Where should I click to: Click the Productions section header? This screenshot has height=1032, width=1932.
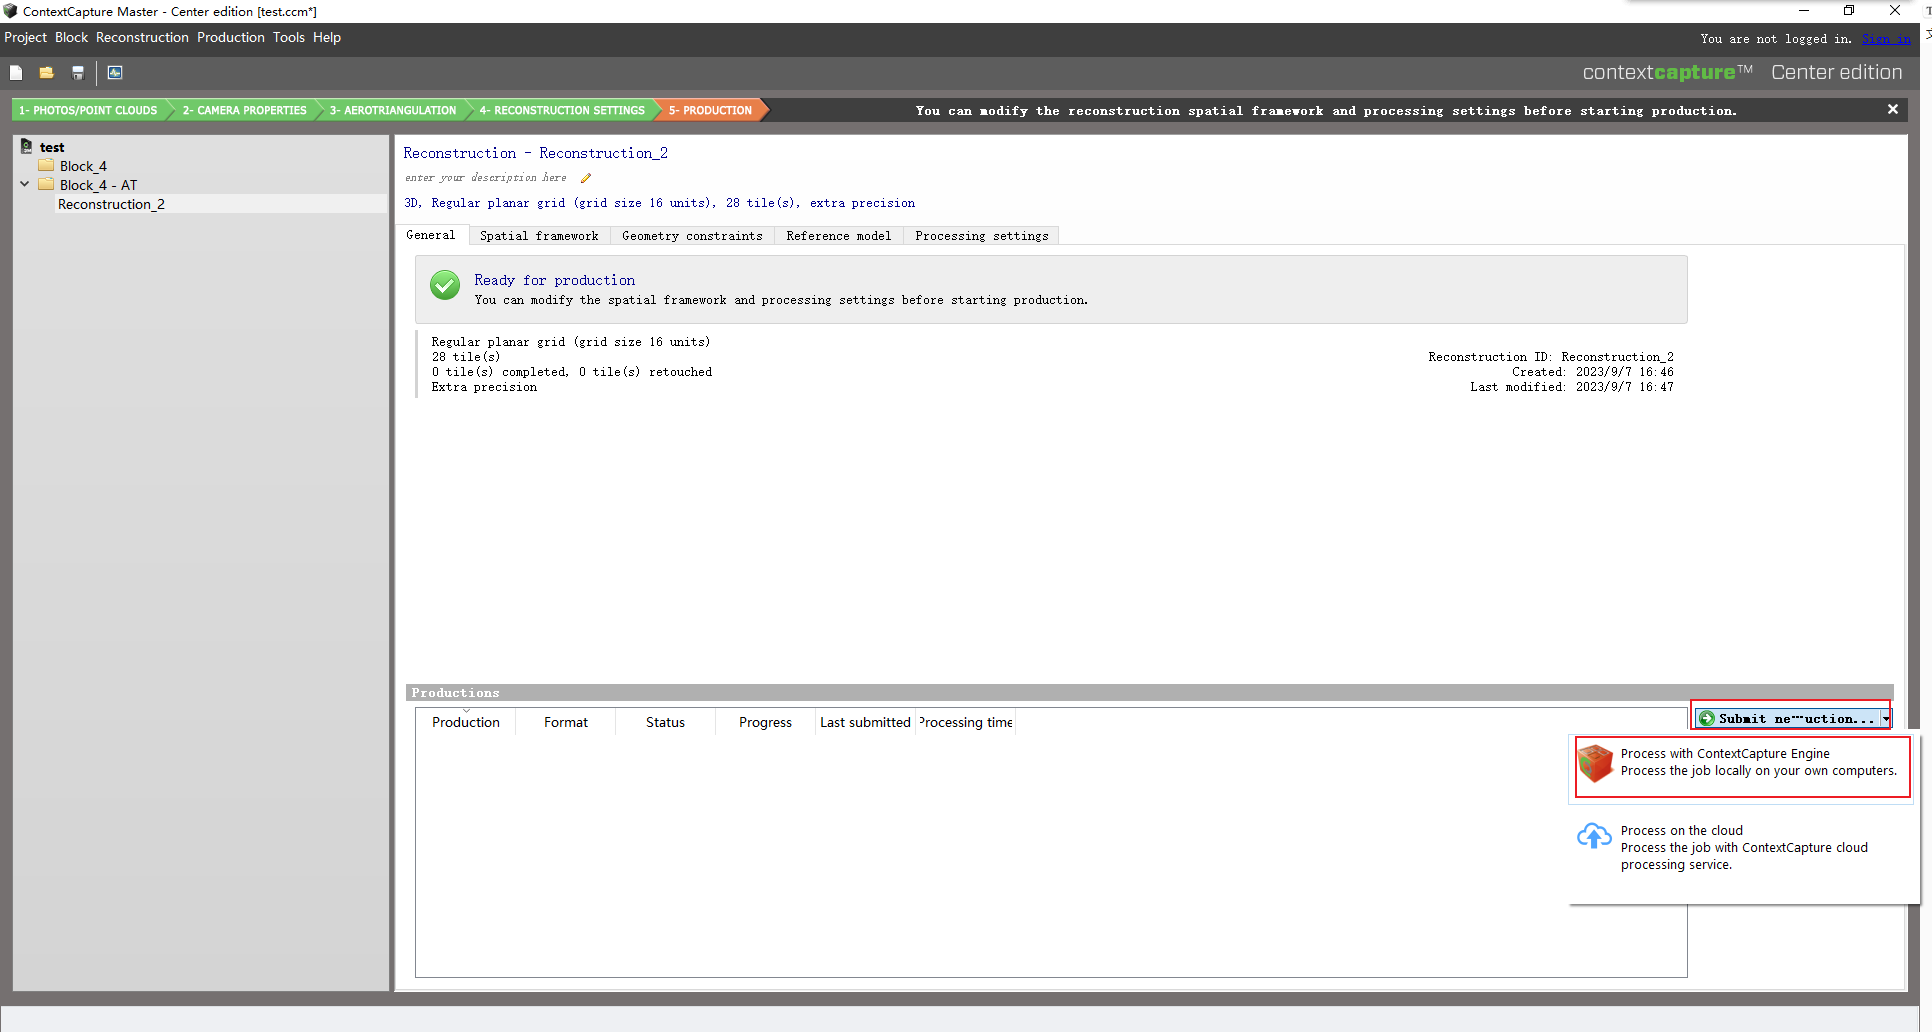[x=1150, y=693]
